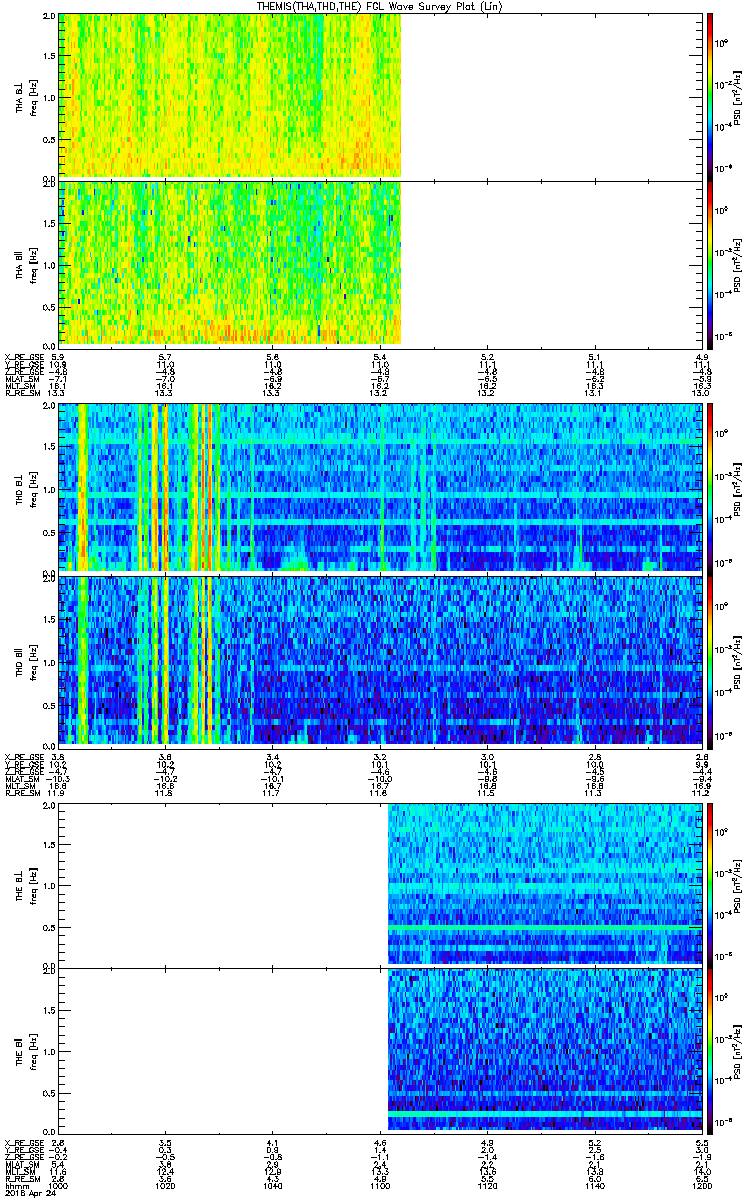This screenshot has height=1200, width=750.
Task: Click inside the THE B-perpendicular spectrogram panel
Action: pyautogui.click(x=379, y=885)
